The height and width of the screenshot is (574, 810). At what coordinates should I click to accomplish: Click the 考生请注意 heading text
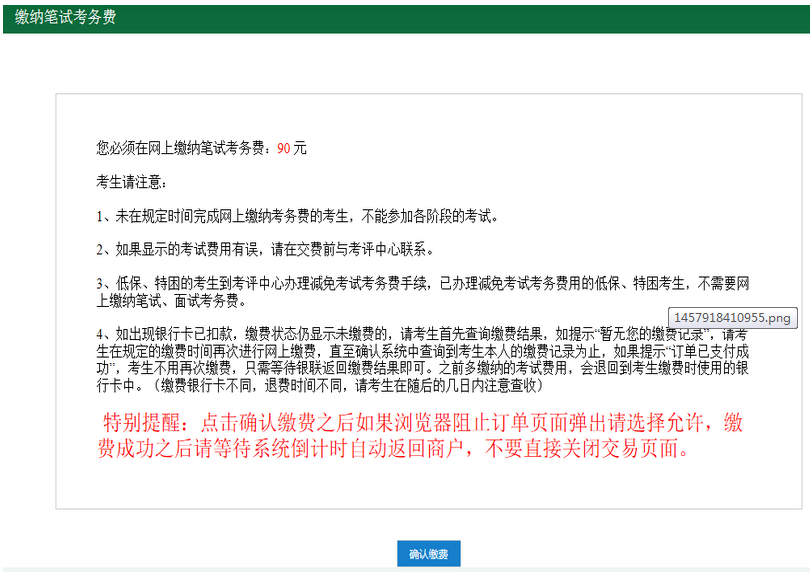(x=131, y=183)
